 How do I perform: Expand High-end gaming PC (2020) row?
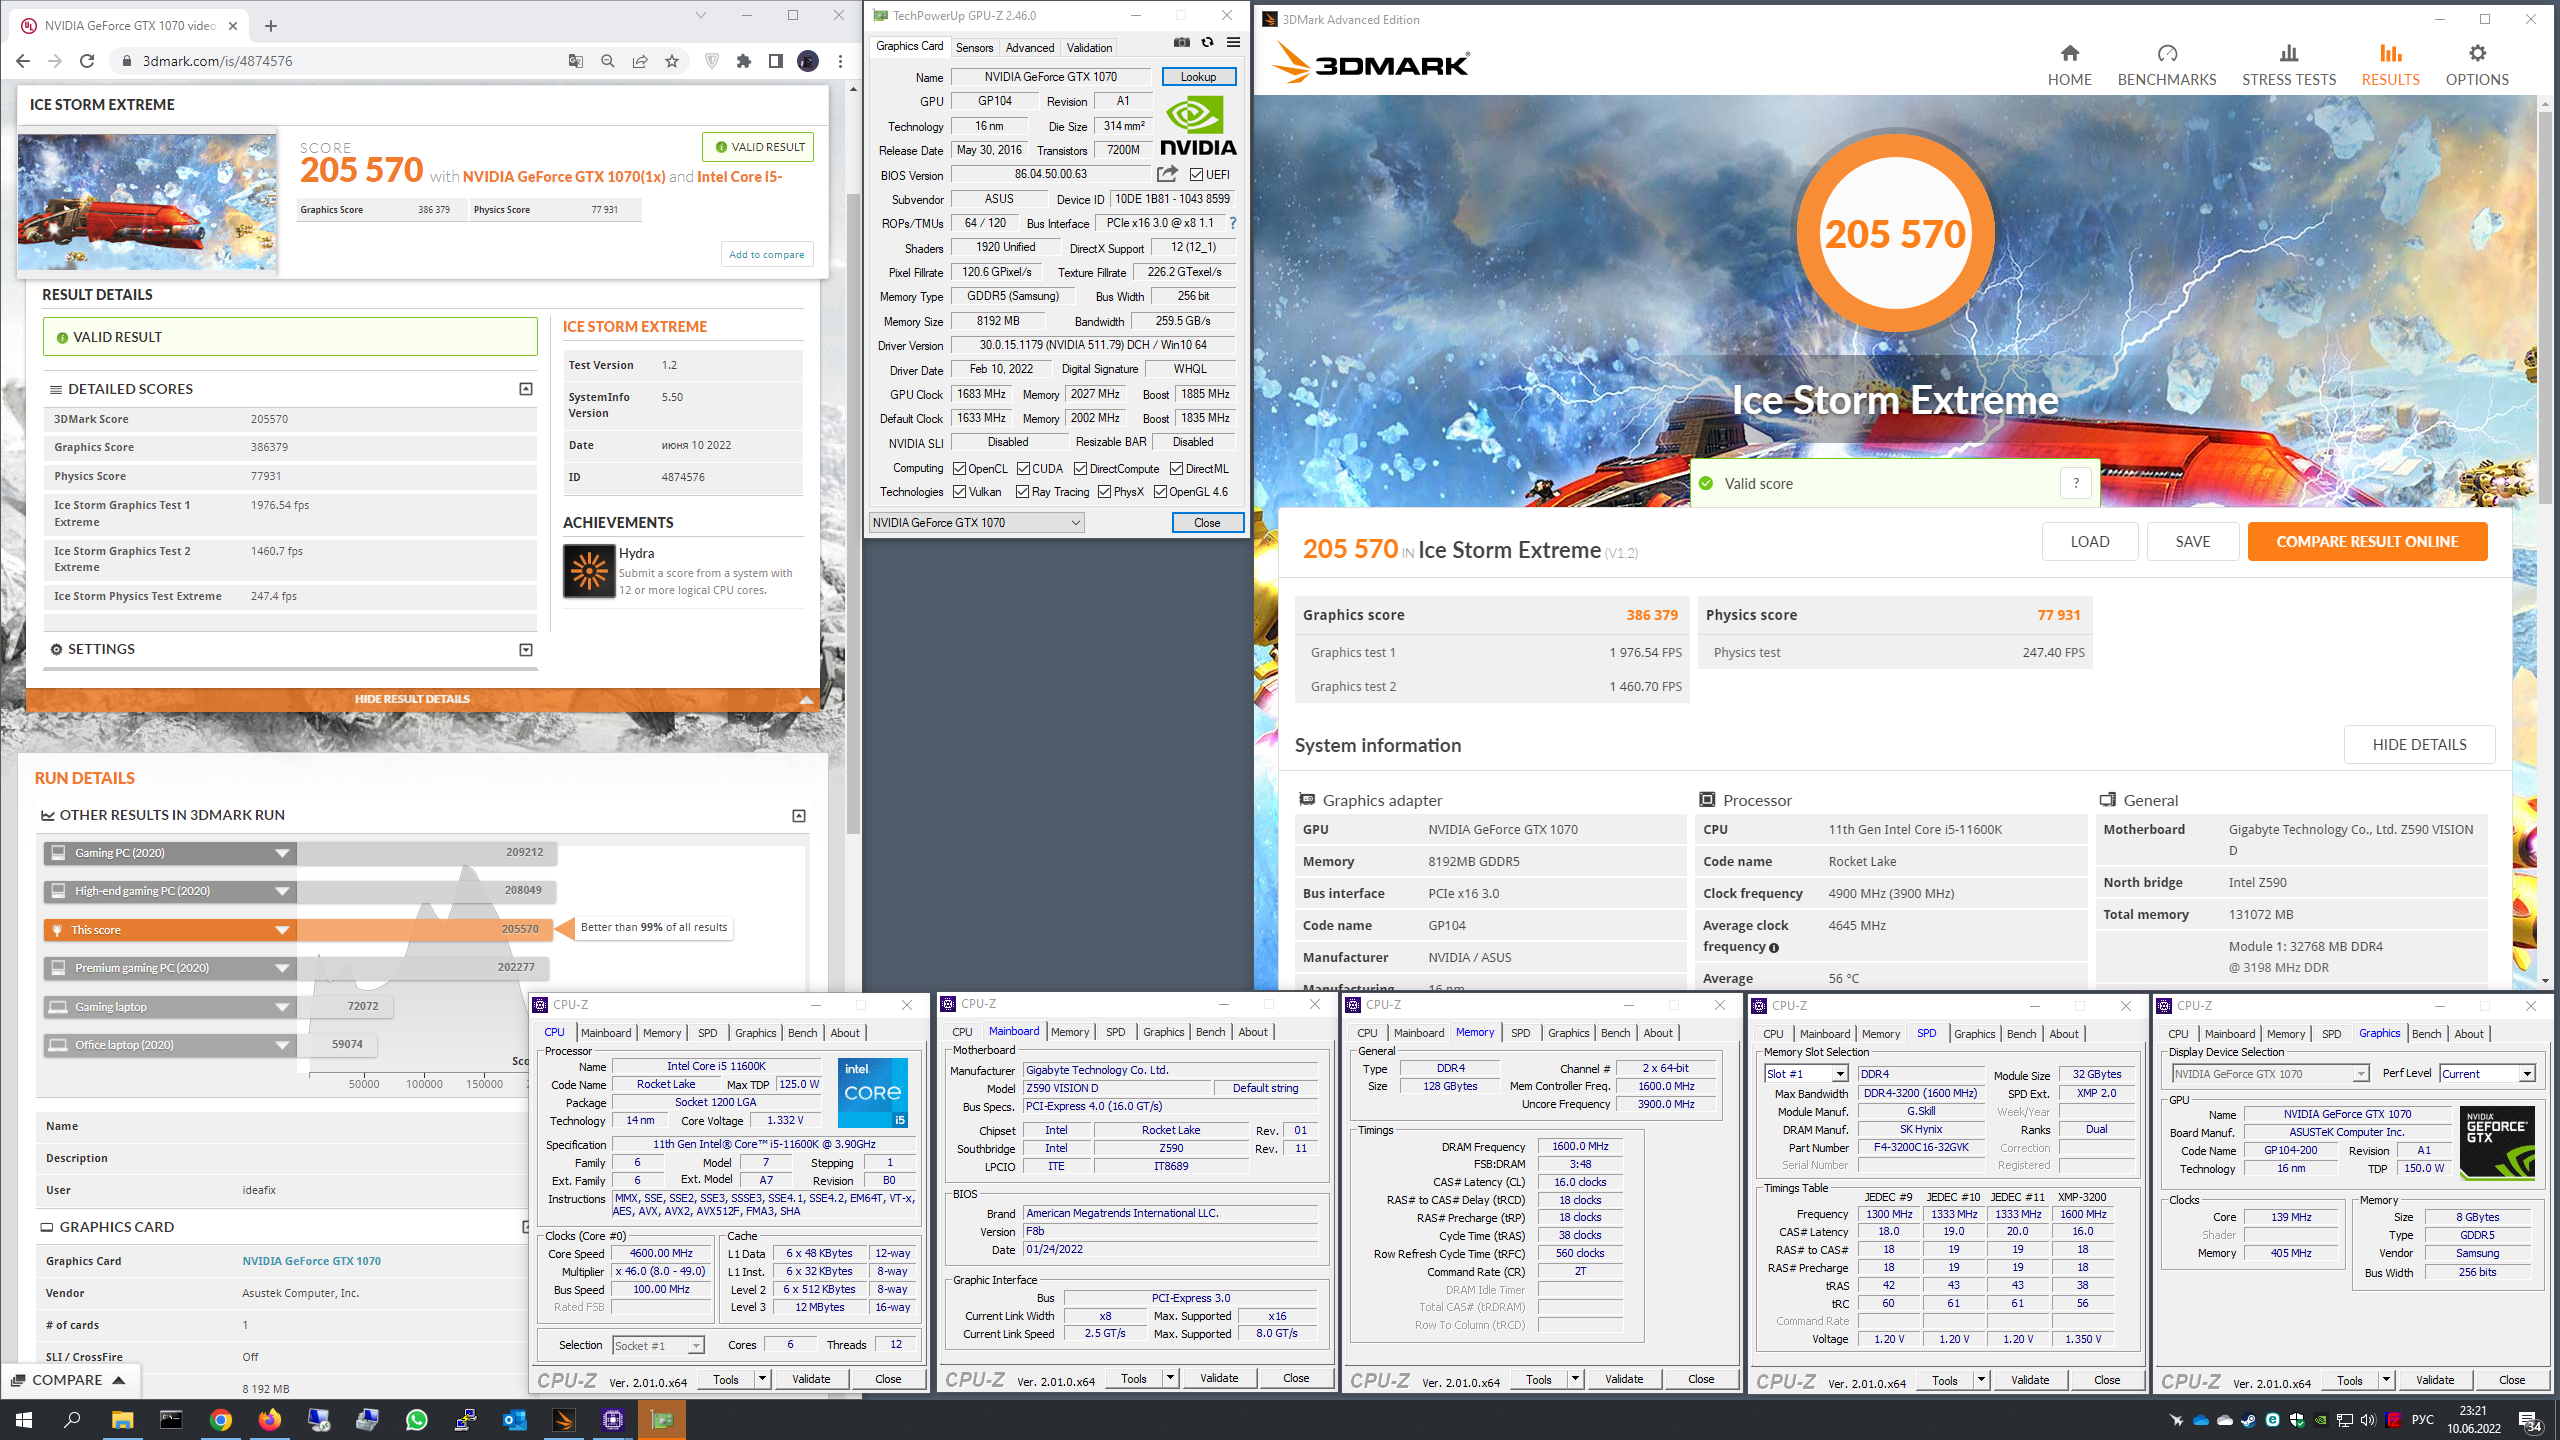tap(282, 891)
